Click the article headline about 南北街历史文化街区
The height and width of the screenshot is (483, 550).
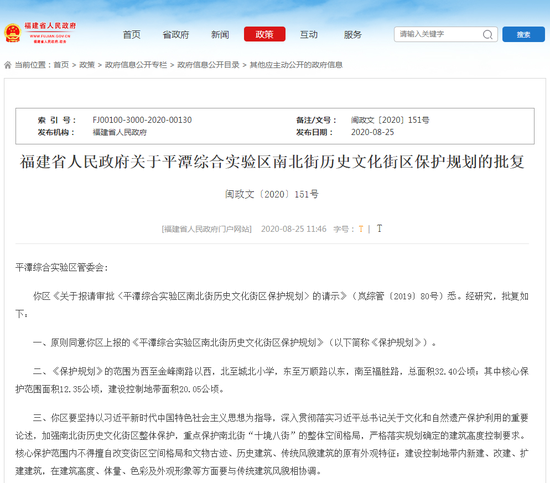272,162
